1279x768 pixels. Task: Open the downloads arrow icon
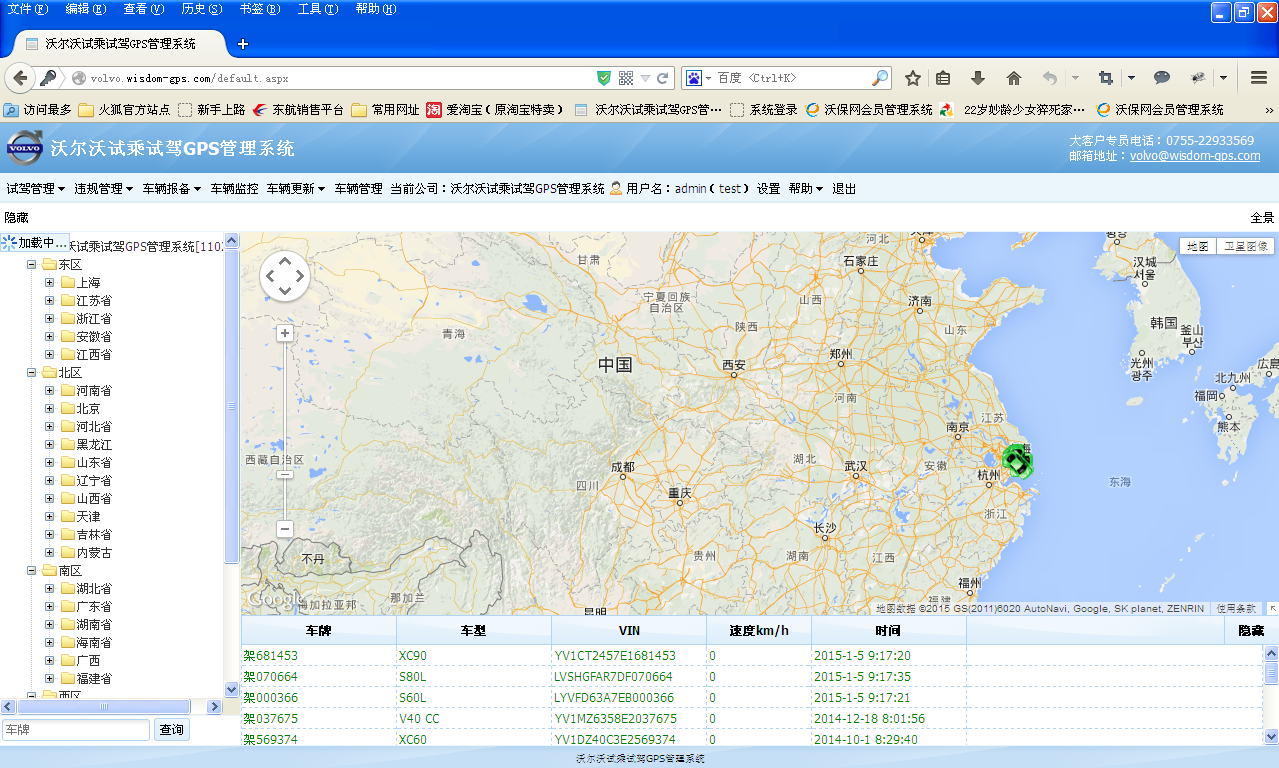978,78
